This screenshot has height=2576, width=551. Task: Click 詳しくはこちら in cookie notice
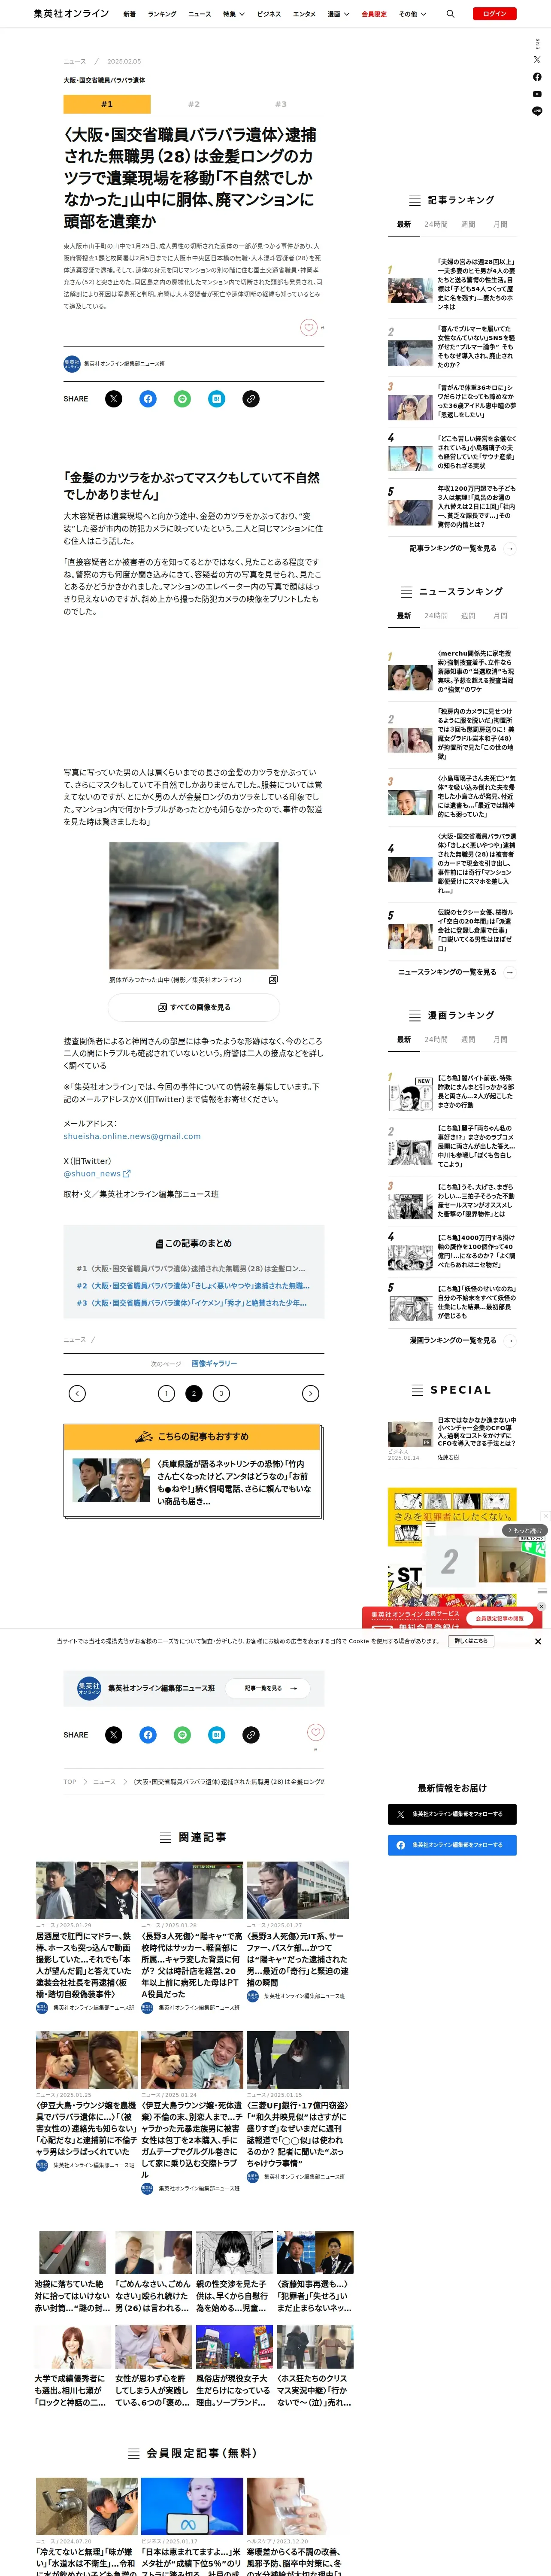tap(471, 1641)
